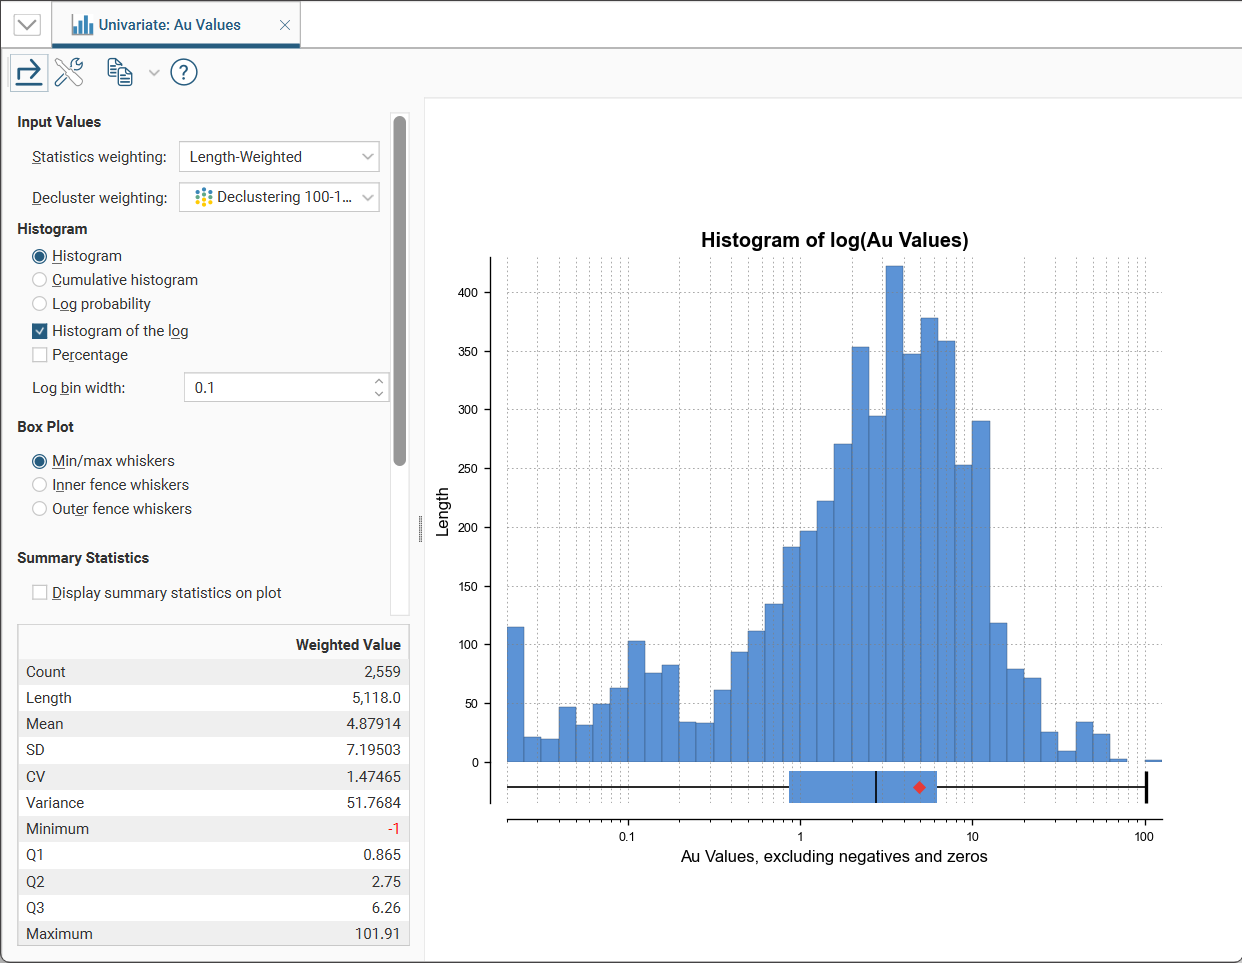1242x963 pixels.
Task: Click the settings panel vertical scrollbar
Action: coord(400,290)
